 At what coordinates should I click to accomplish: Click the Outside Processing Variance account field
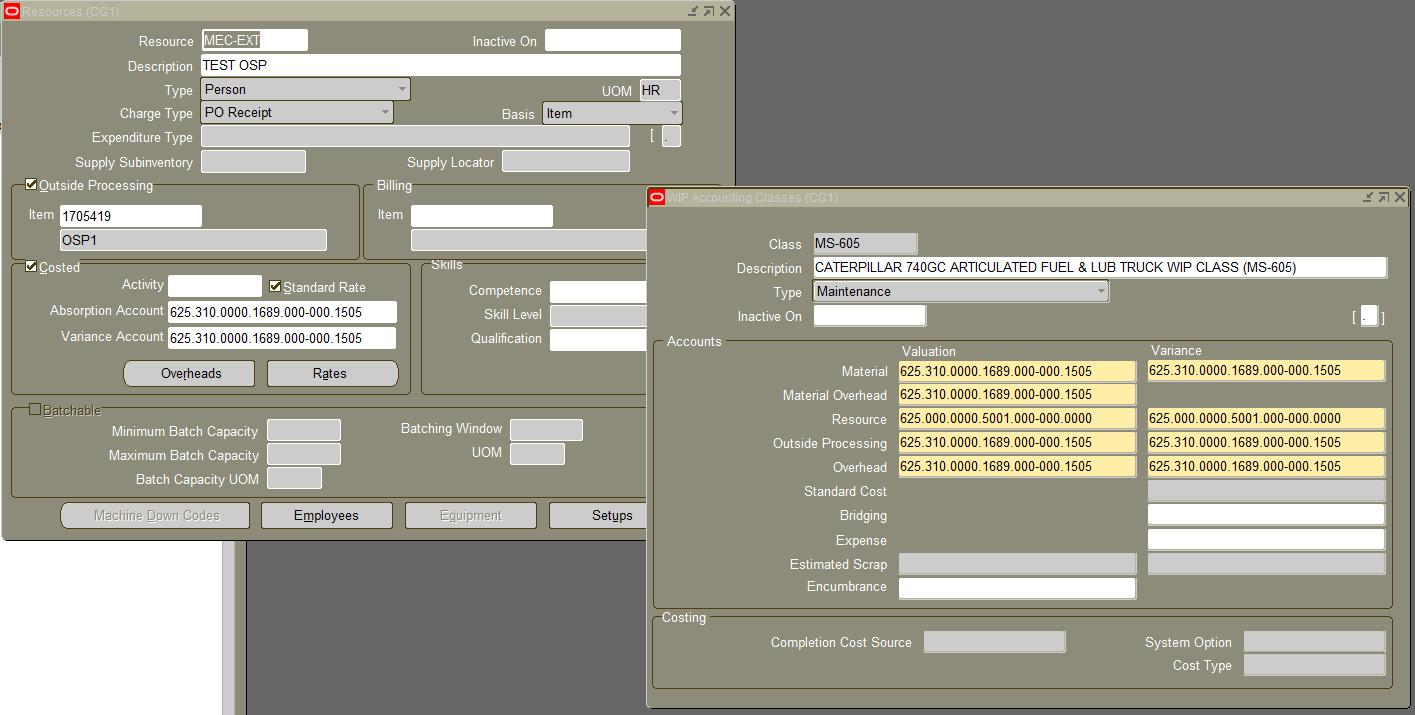click(x=1266, y=443)
